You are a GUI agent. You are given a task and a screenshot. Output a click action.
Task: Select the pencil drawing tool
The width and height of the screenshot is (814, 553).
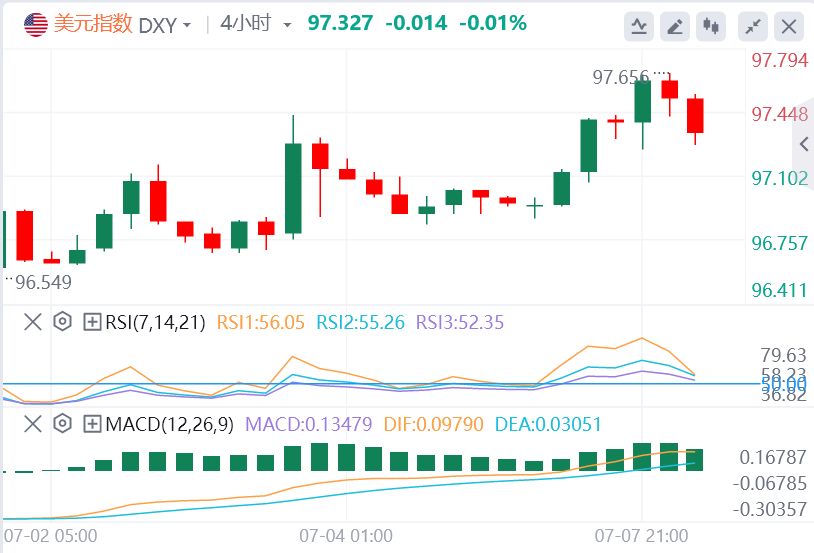[676, 26]
